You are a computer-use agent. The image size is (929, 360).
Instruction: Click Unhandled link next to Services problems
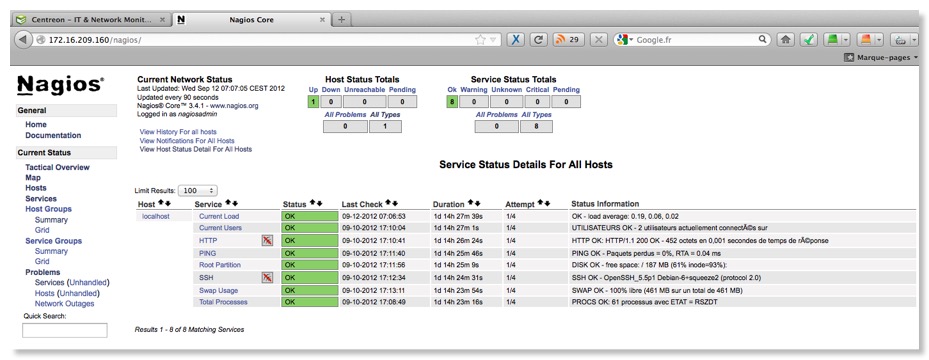click(x=88, y=283)
